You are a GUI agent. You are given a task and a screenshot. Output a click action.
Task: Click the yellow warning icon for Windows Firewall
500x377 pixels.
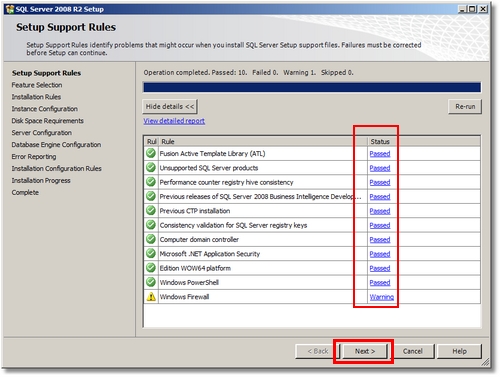coord(151,297)
